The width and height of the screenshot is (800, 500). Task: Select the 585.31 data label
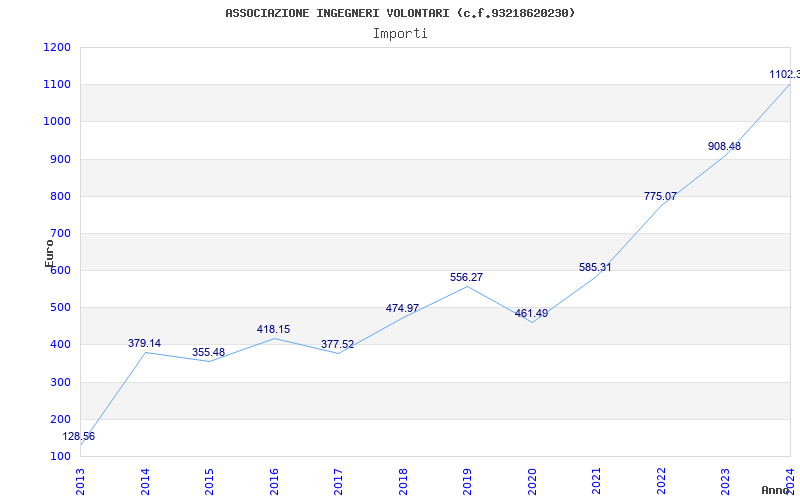(x=595, y=267)
